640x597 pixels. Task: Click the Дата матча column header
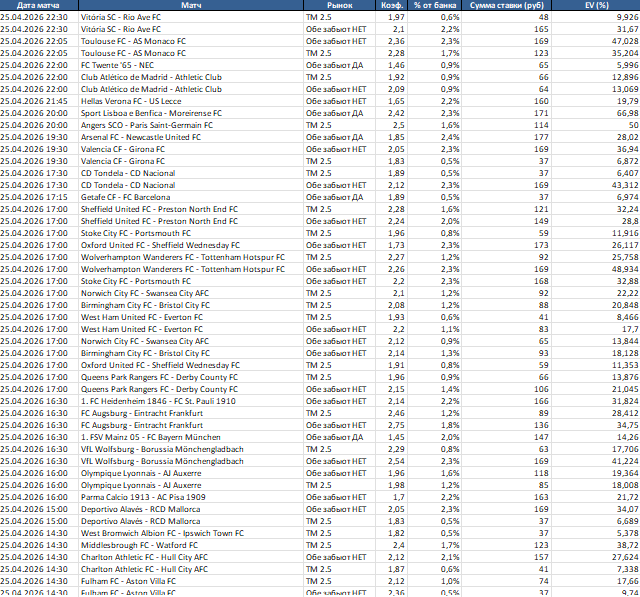[39, 6]
